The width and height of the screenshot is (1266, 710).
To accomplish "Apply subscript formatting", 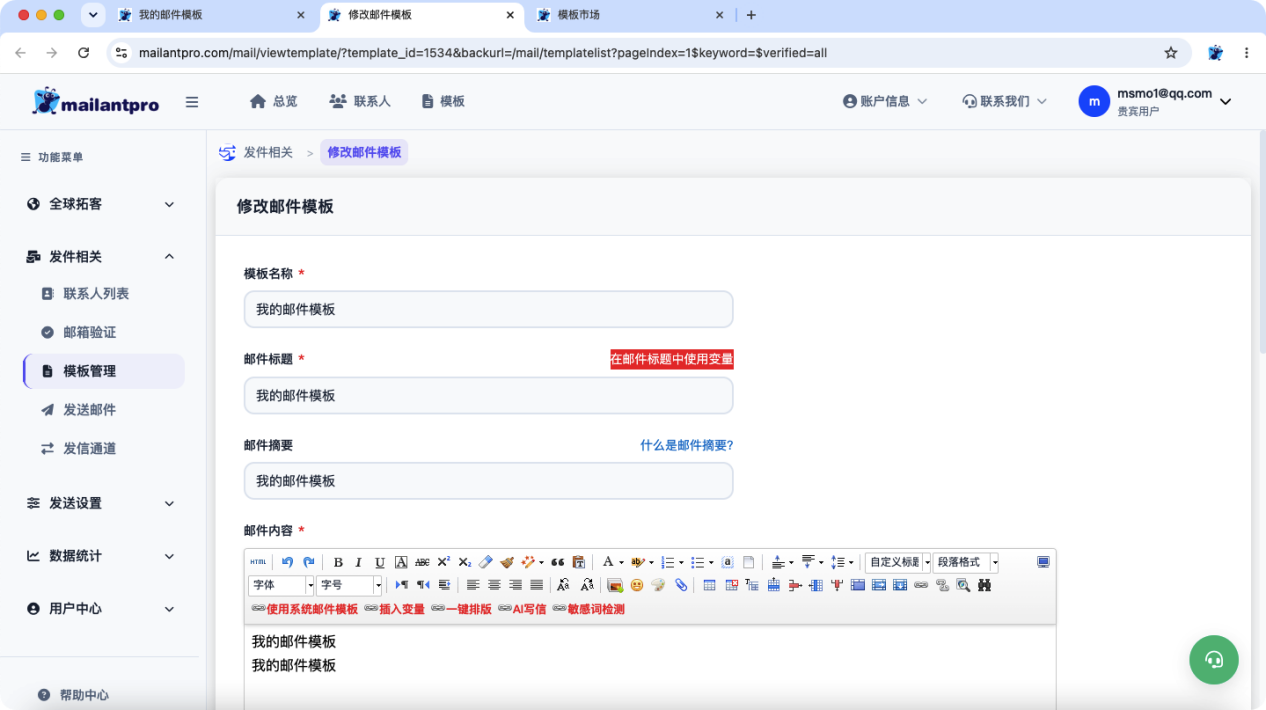I will [x=465, y=562].
